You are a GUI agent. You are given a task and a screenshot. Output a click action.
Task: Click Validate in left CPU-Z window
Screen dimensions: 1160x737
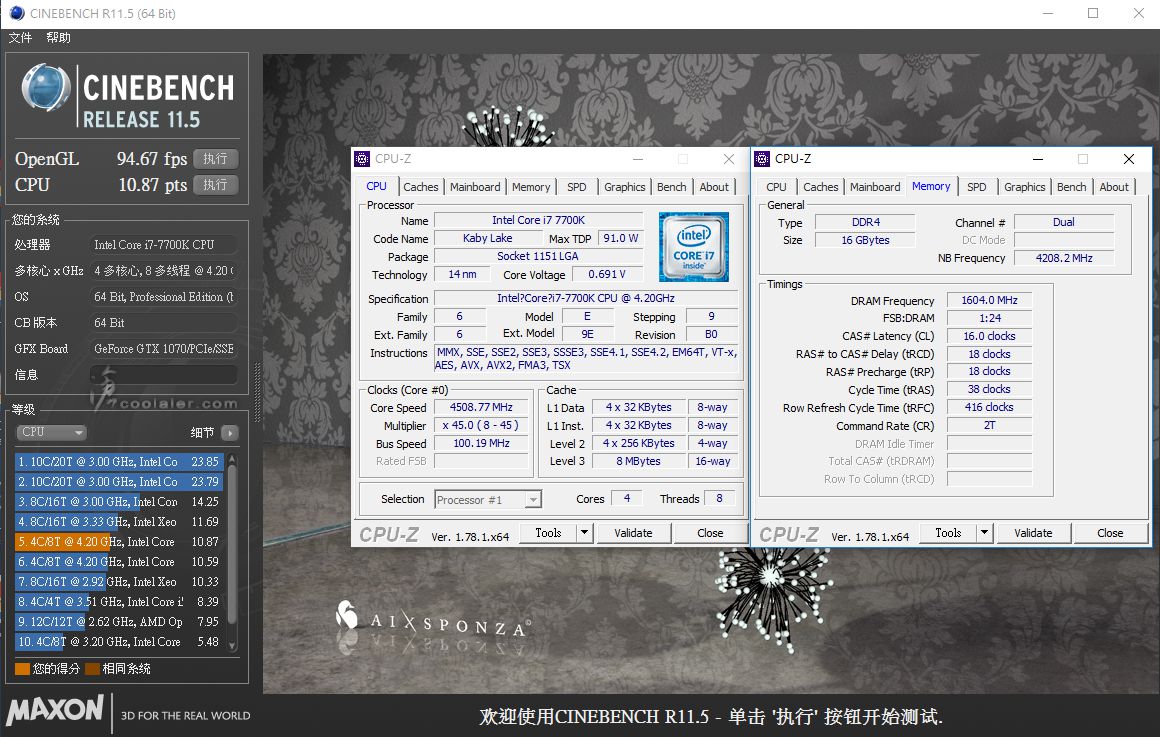633,533
